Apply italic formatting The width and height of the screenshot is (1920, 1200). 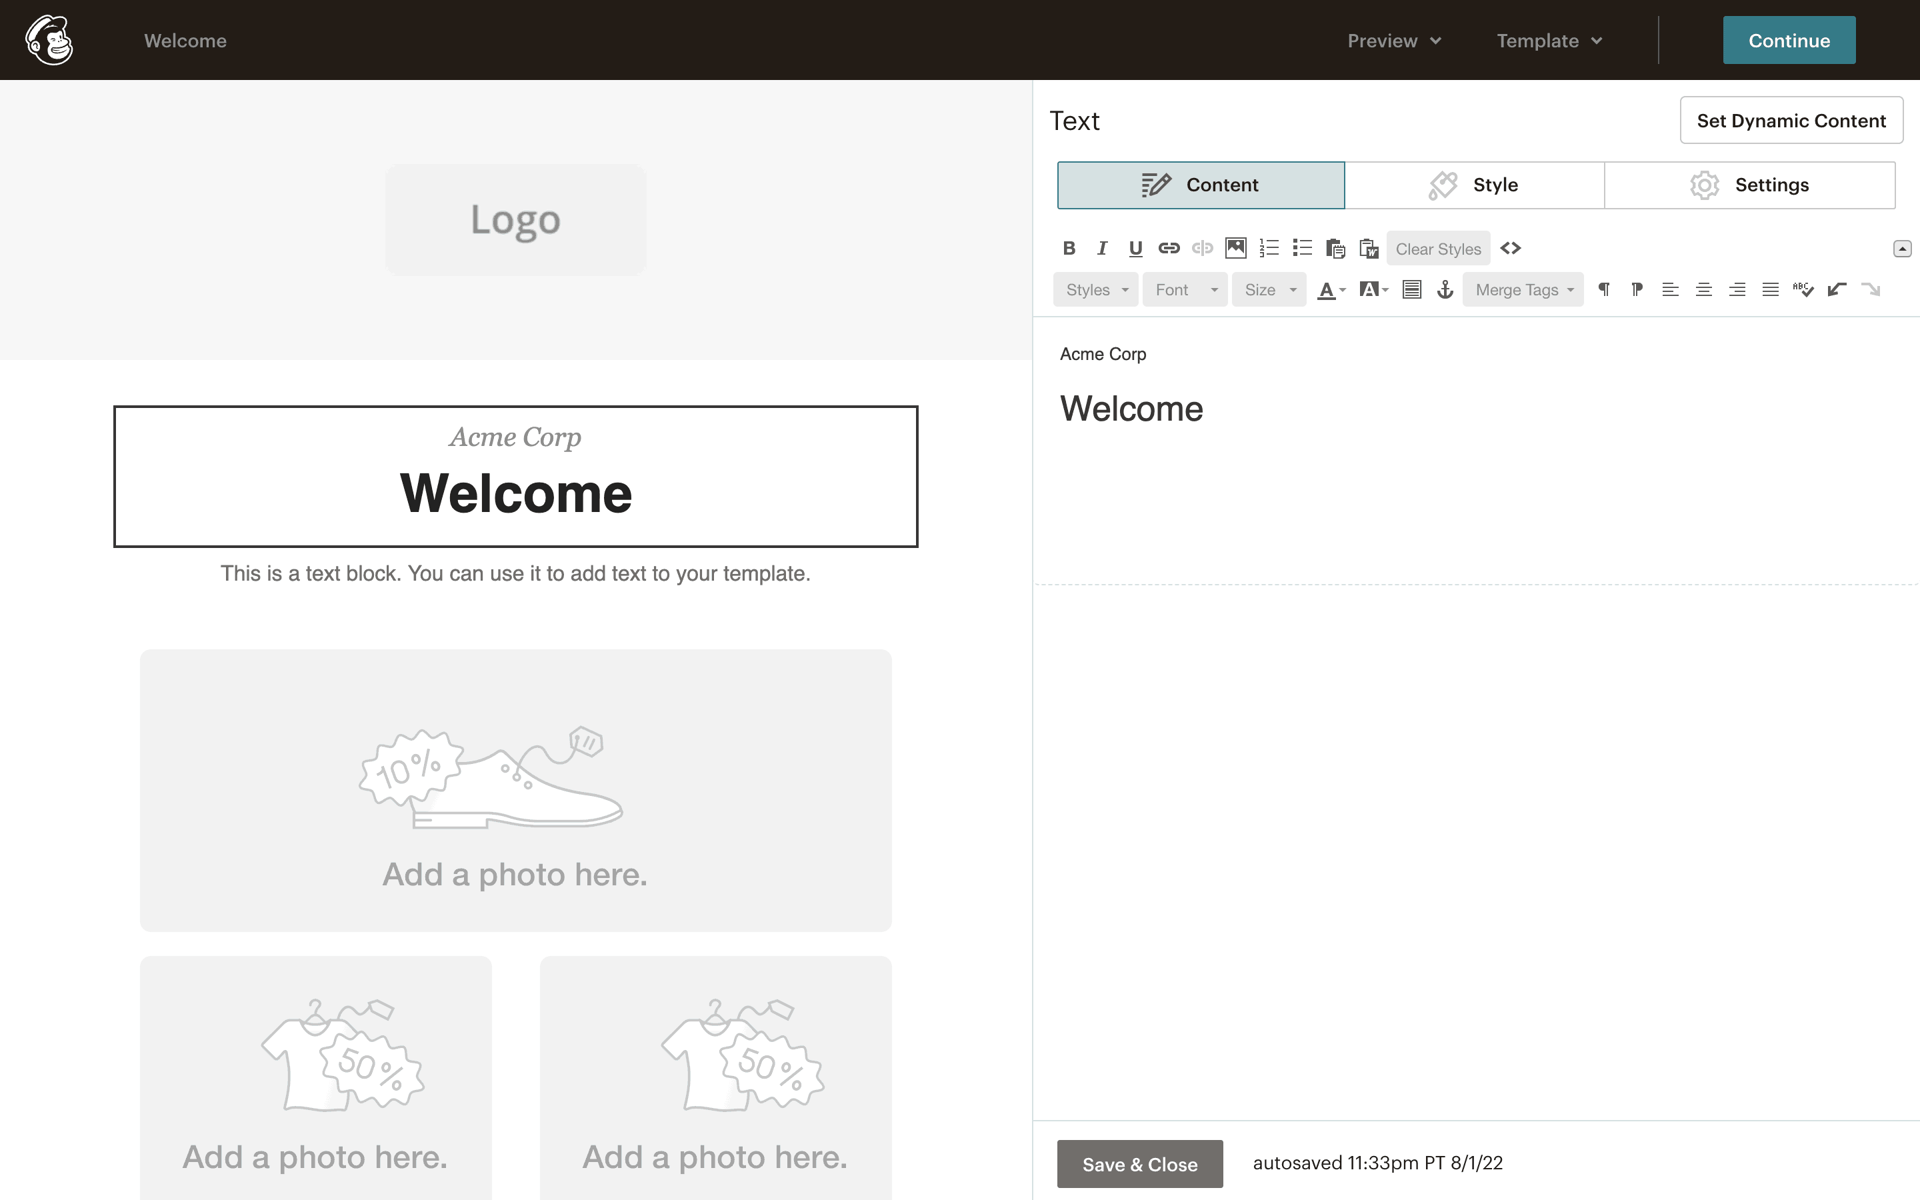(1102, 248)
